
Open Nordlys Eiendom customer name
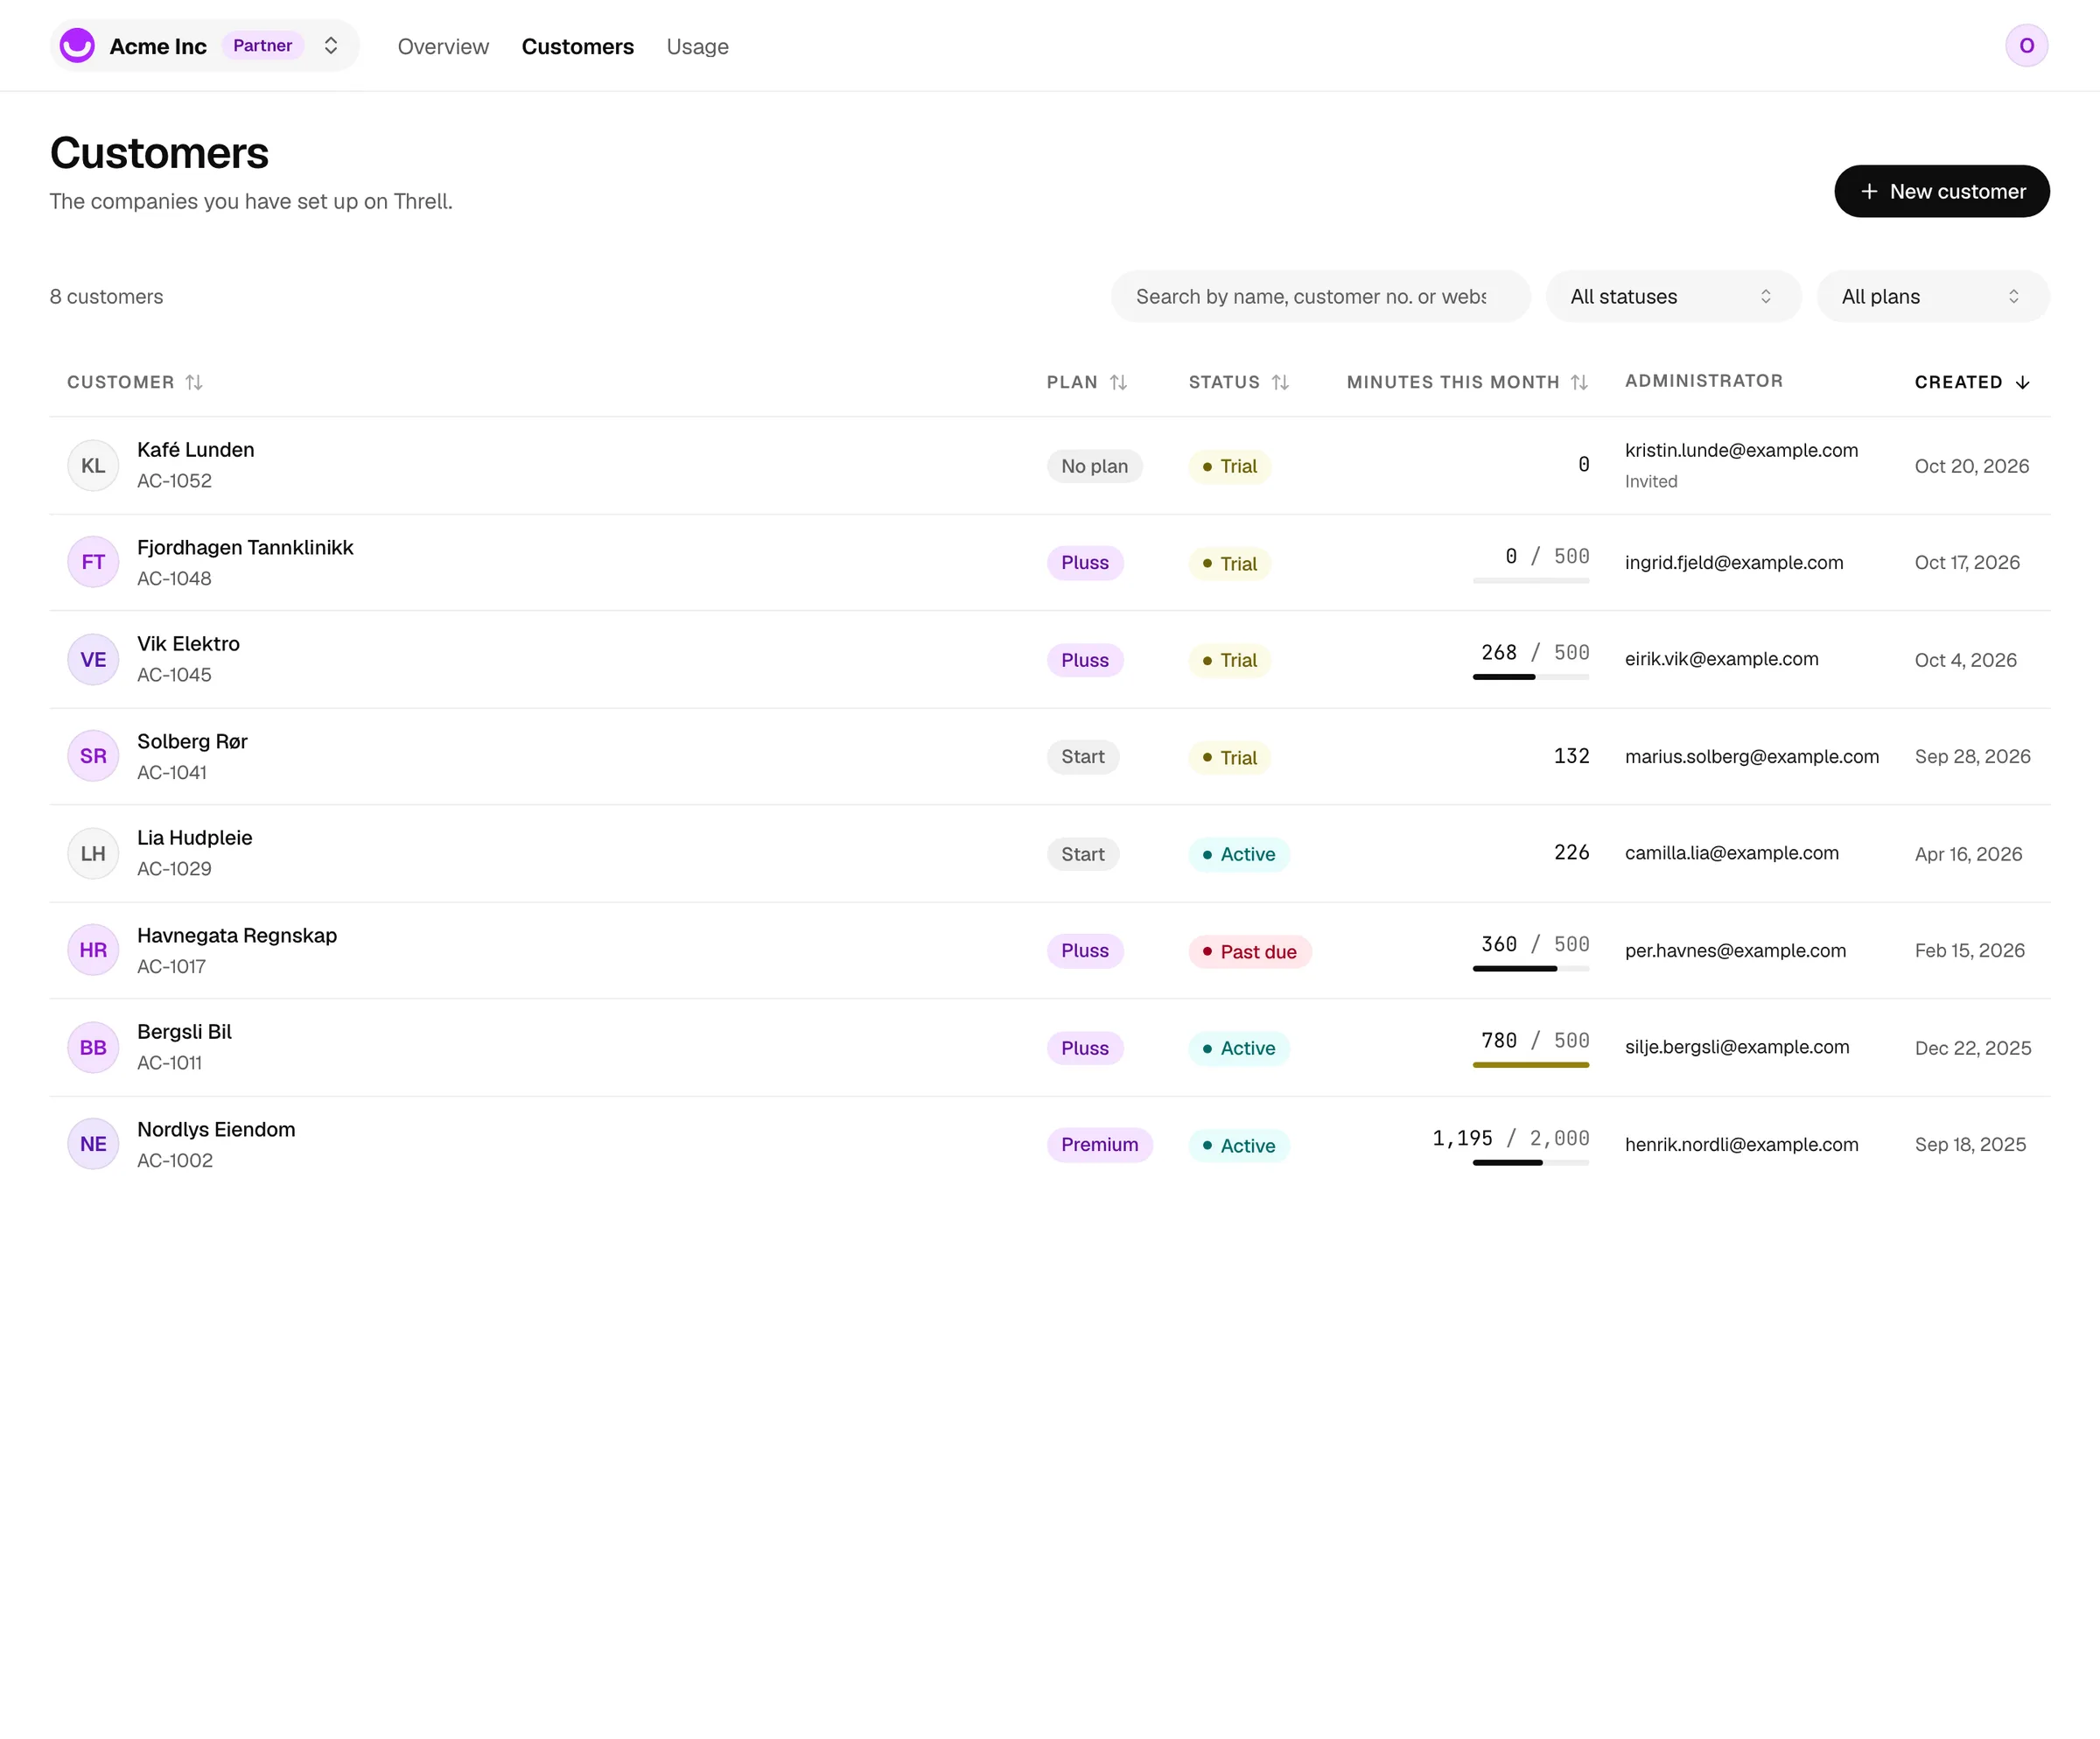[x=216, y=1129]
